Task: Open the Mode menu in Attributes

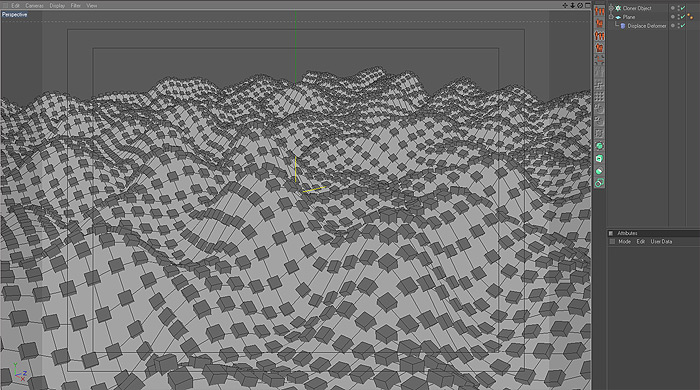Action: [x=624, y=241]
